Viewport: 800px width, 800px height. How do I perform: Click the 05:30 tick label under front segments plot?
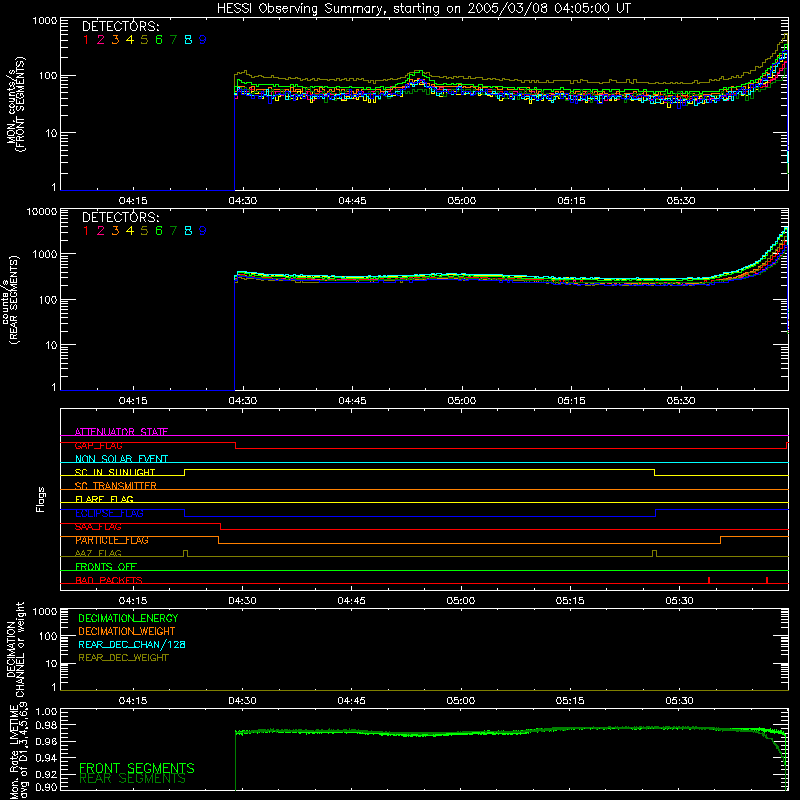click(x=681, y=201)
